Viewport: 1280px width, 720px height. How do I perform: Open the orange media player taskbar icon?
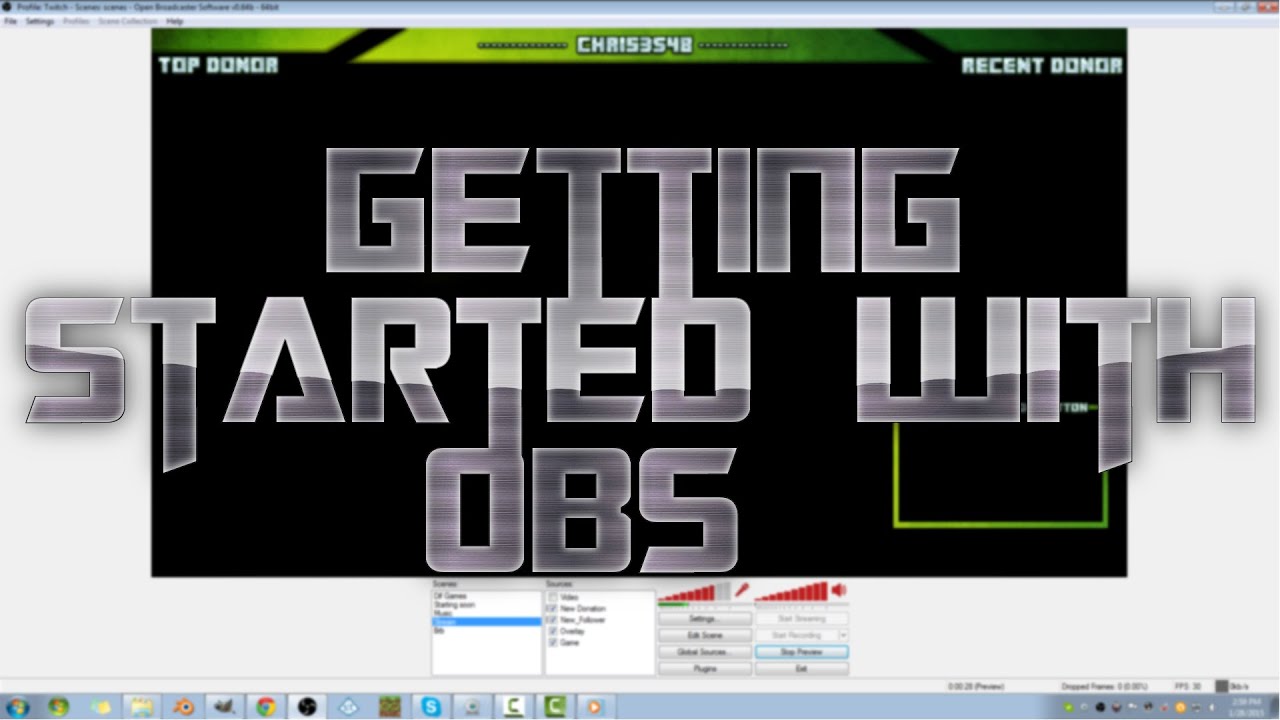(x=595, y=707)
